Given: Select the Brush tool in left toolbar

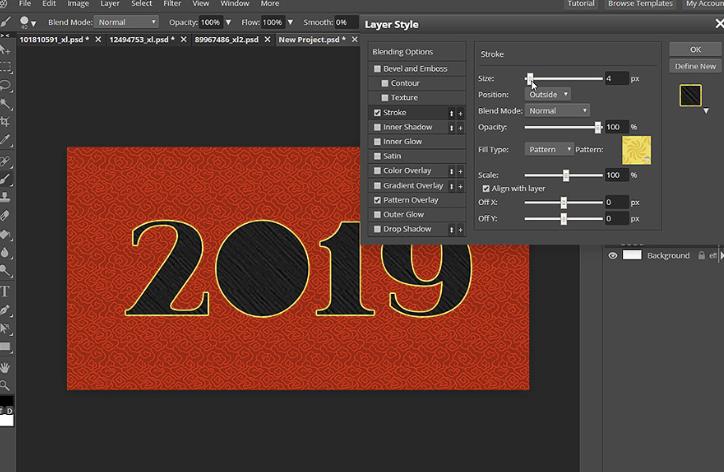Looking at the screenshot, I should (x=5, y=179).
